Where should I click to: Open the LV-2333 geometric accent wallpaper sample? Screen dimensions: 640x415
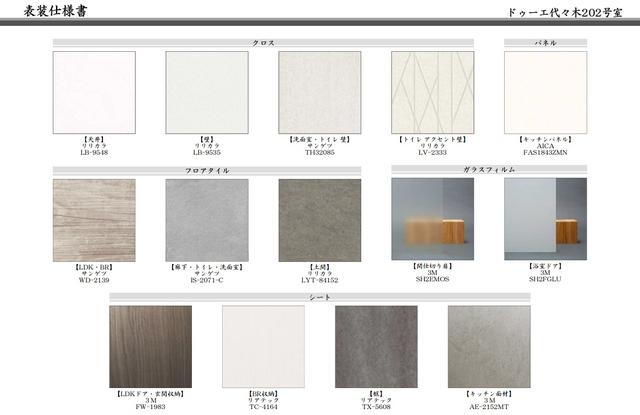point(433,92)
